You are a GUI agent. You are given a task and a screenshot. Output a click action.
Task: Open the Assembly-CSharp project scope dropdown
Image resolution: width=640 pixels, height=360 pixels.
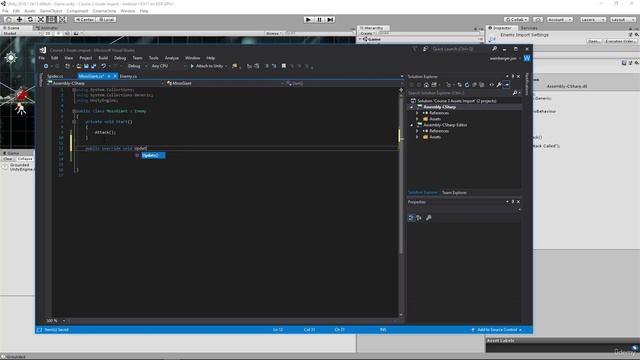[x=106, y=83]
